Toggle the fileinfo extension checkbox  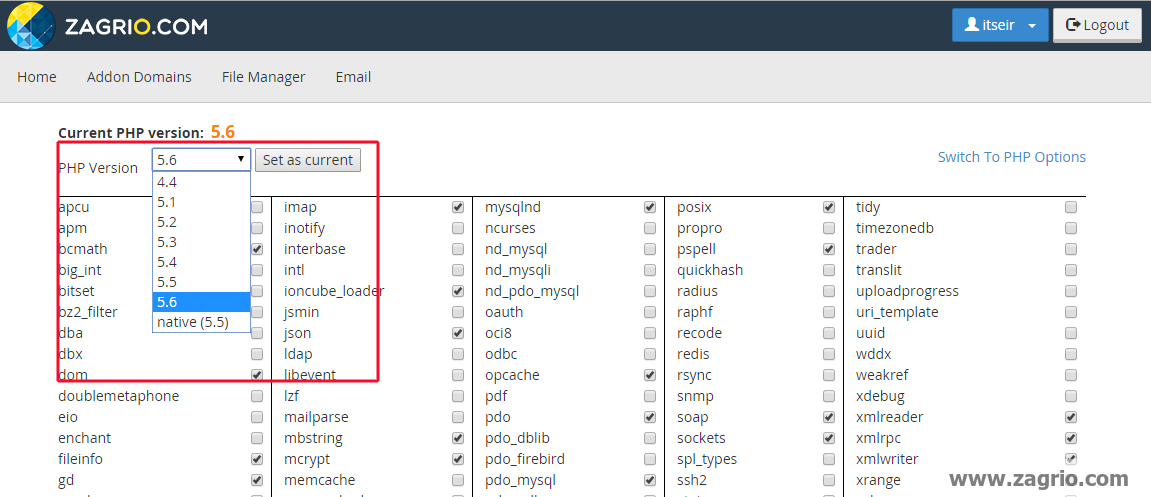coord(257,460)
